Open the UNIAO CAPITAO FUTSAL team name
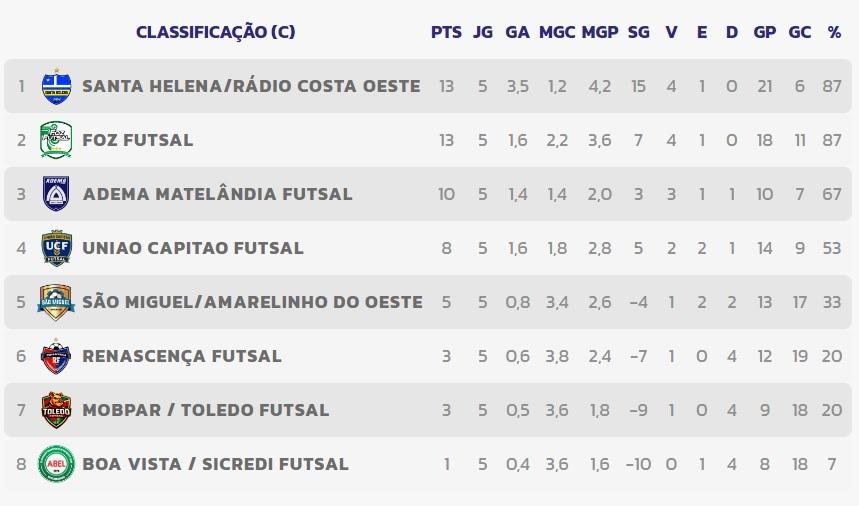This screenshot has width=859, height=506. point(193,248)
